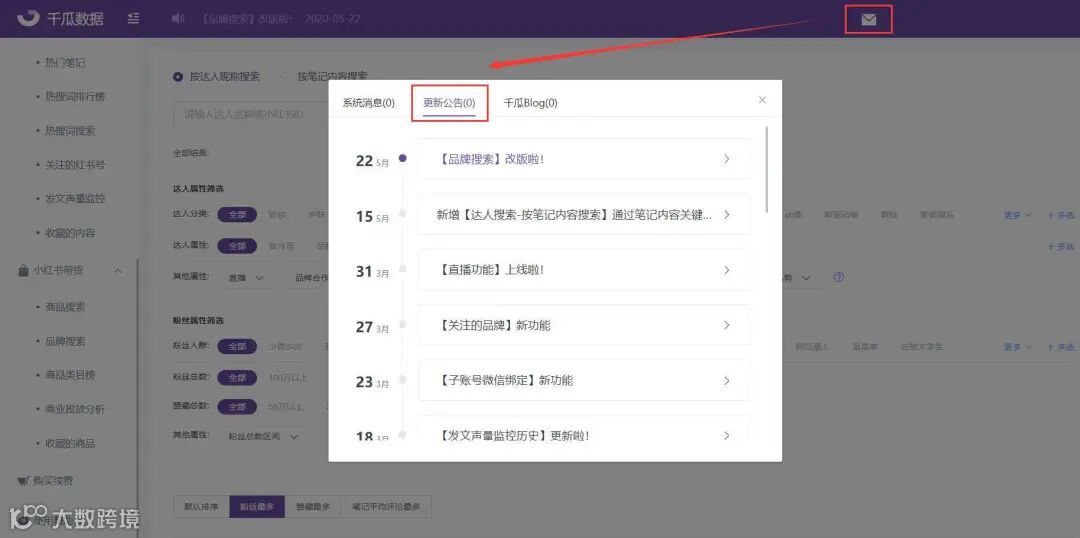Screen dimensions: 1080x538
Task: Expand 更多 in the 粉丝人群 row
Action: tap(1017, 347)
